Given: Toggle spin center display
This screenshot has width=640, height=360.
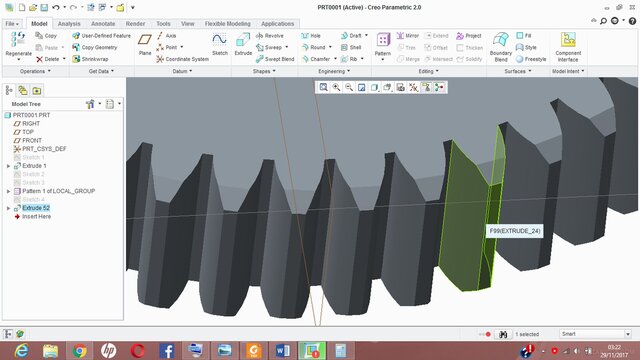Looking at the screenshot, I should pyautogui.click(x=439, y=87).
